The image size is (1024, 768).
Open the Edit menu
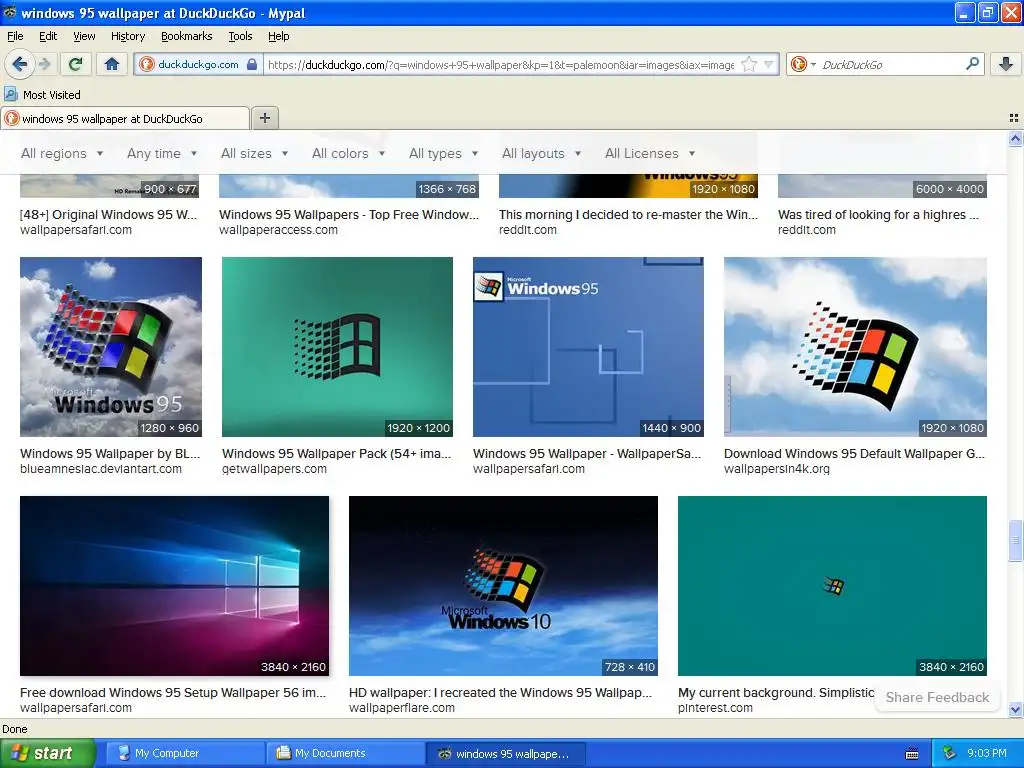coord(48,36)
